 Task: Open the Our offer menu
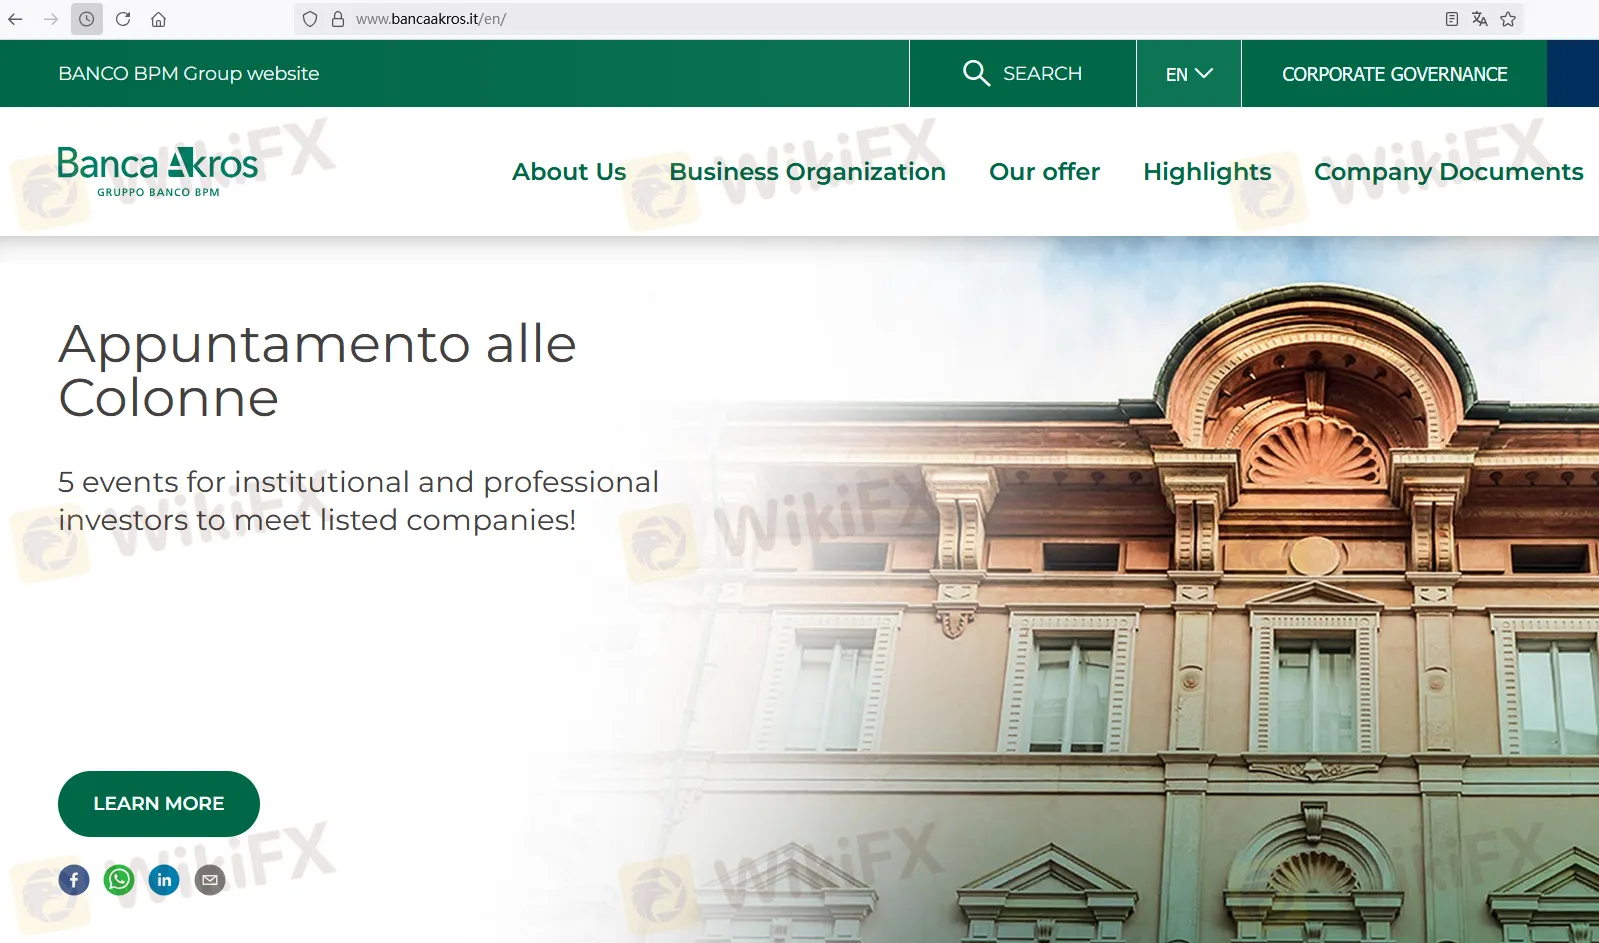coord(1044,172)
